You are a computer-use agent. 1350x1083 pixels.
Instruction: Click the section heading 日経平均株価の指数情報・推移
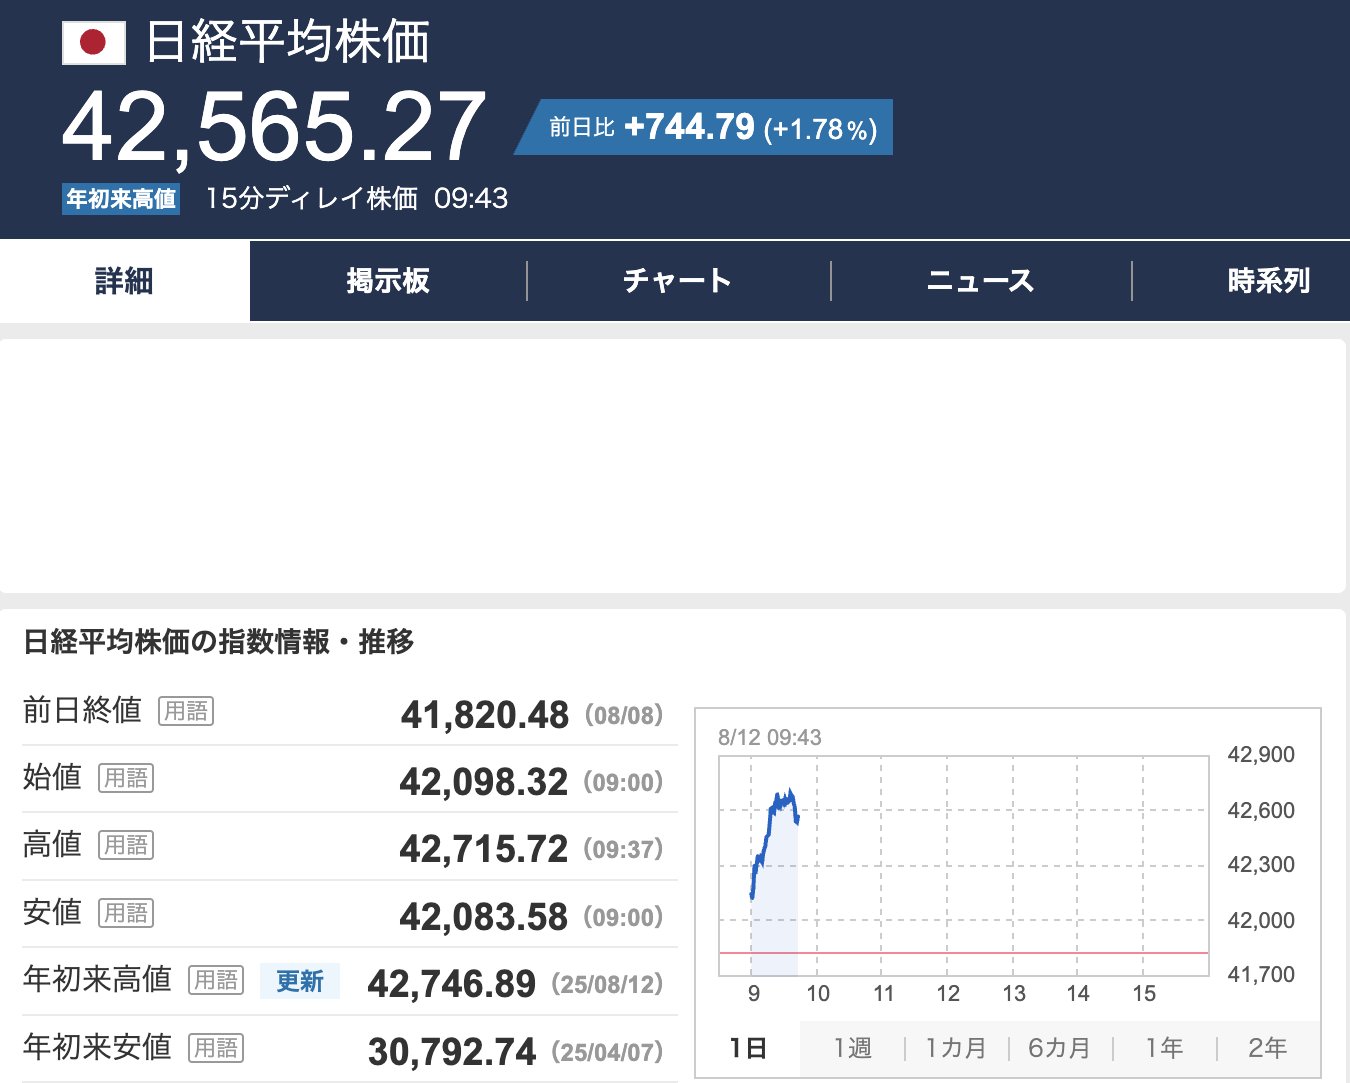(x=218, y=641)
